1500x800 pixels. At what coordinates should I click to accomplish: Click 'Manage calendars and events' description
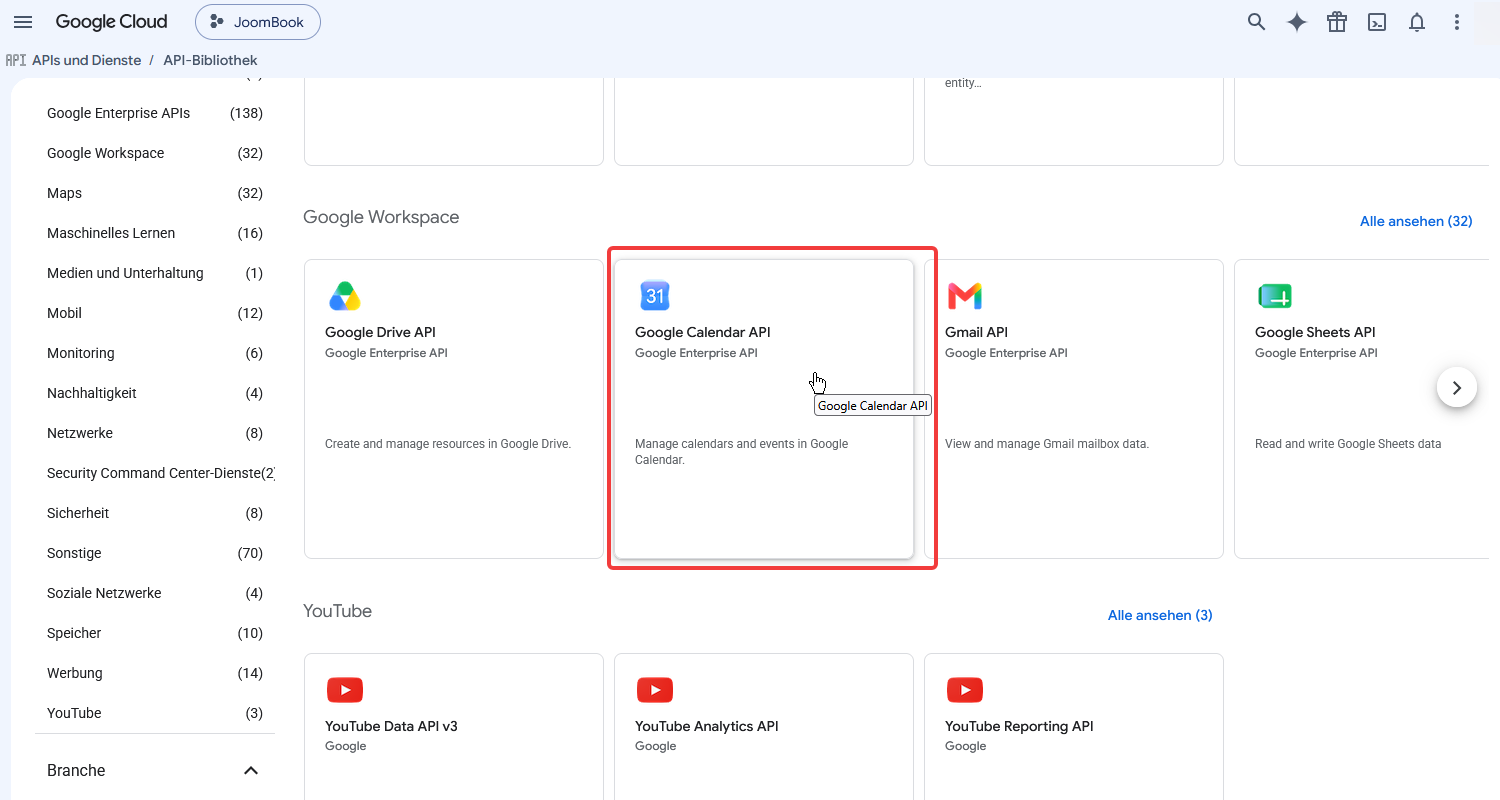741,452
